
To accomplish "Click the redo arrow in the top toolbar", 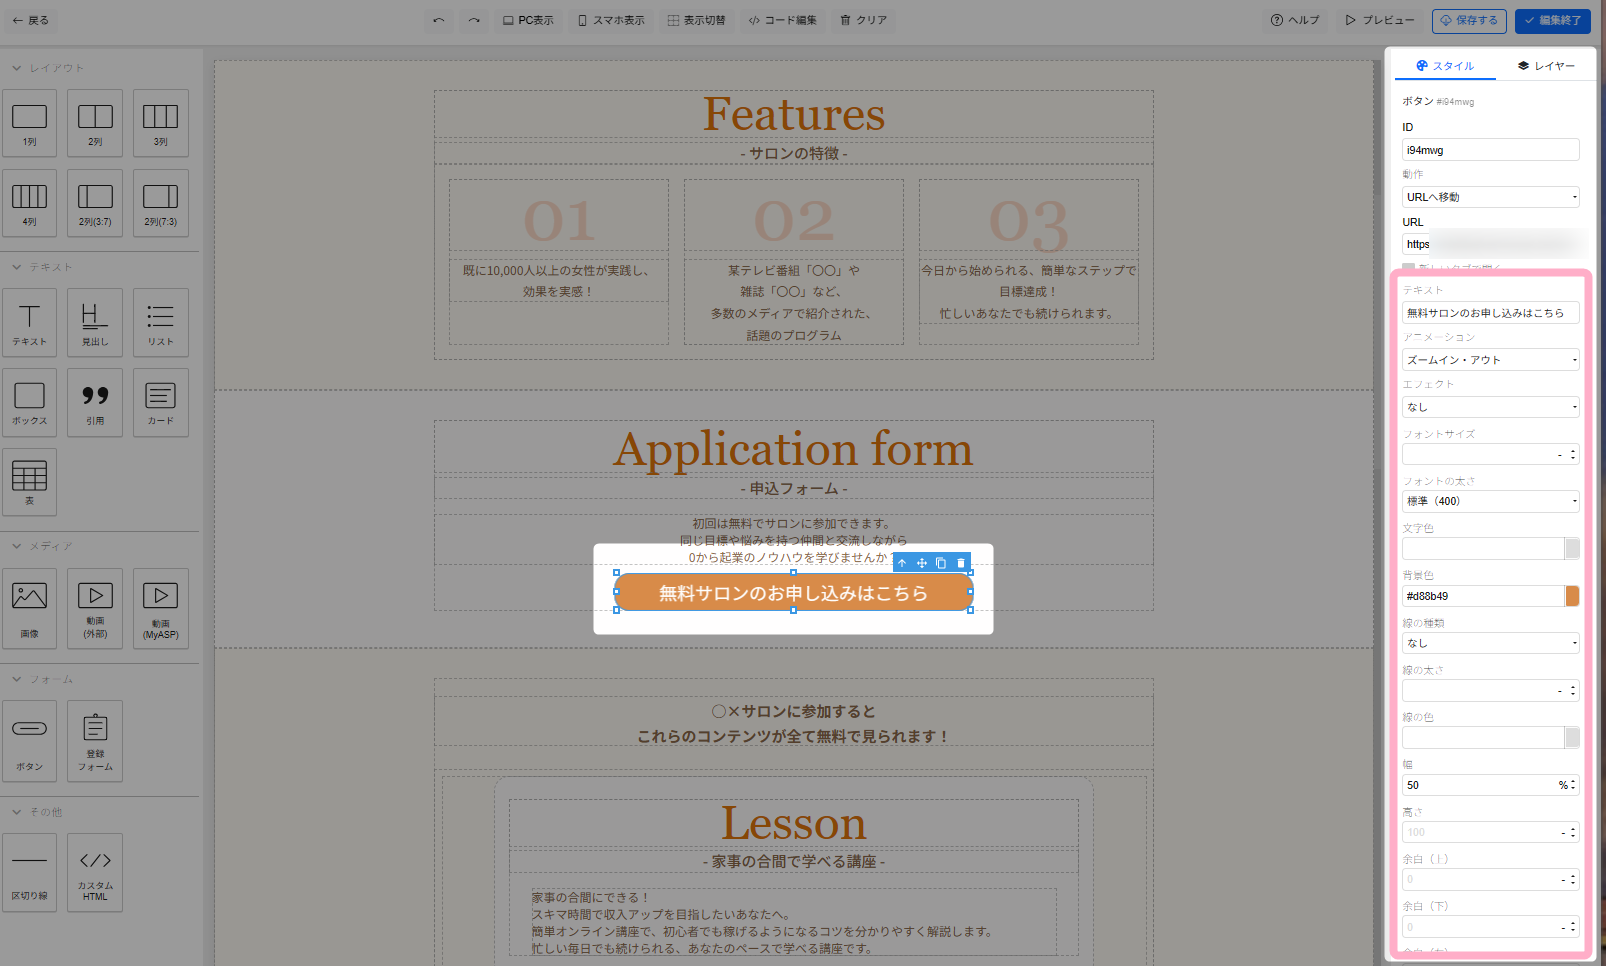I will 474,20.
